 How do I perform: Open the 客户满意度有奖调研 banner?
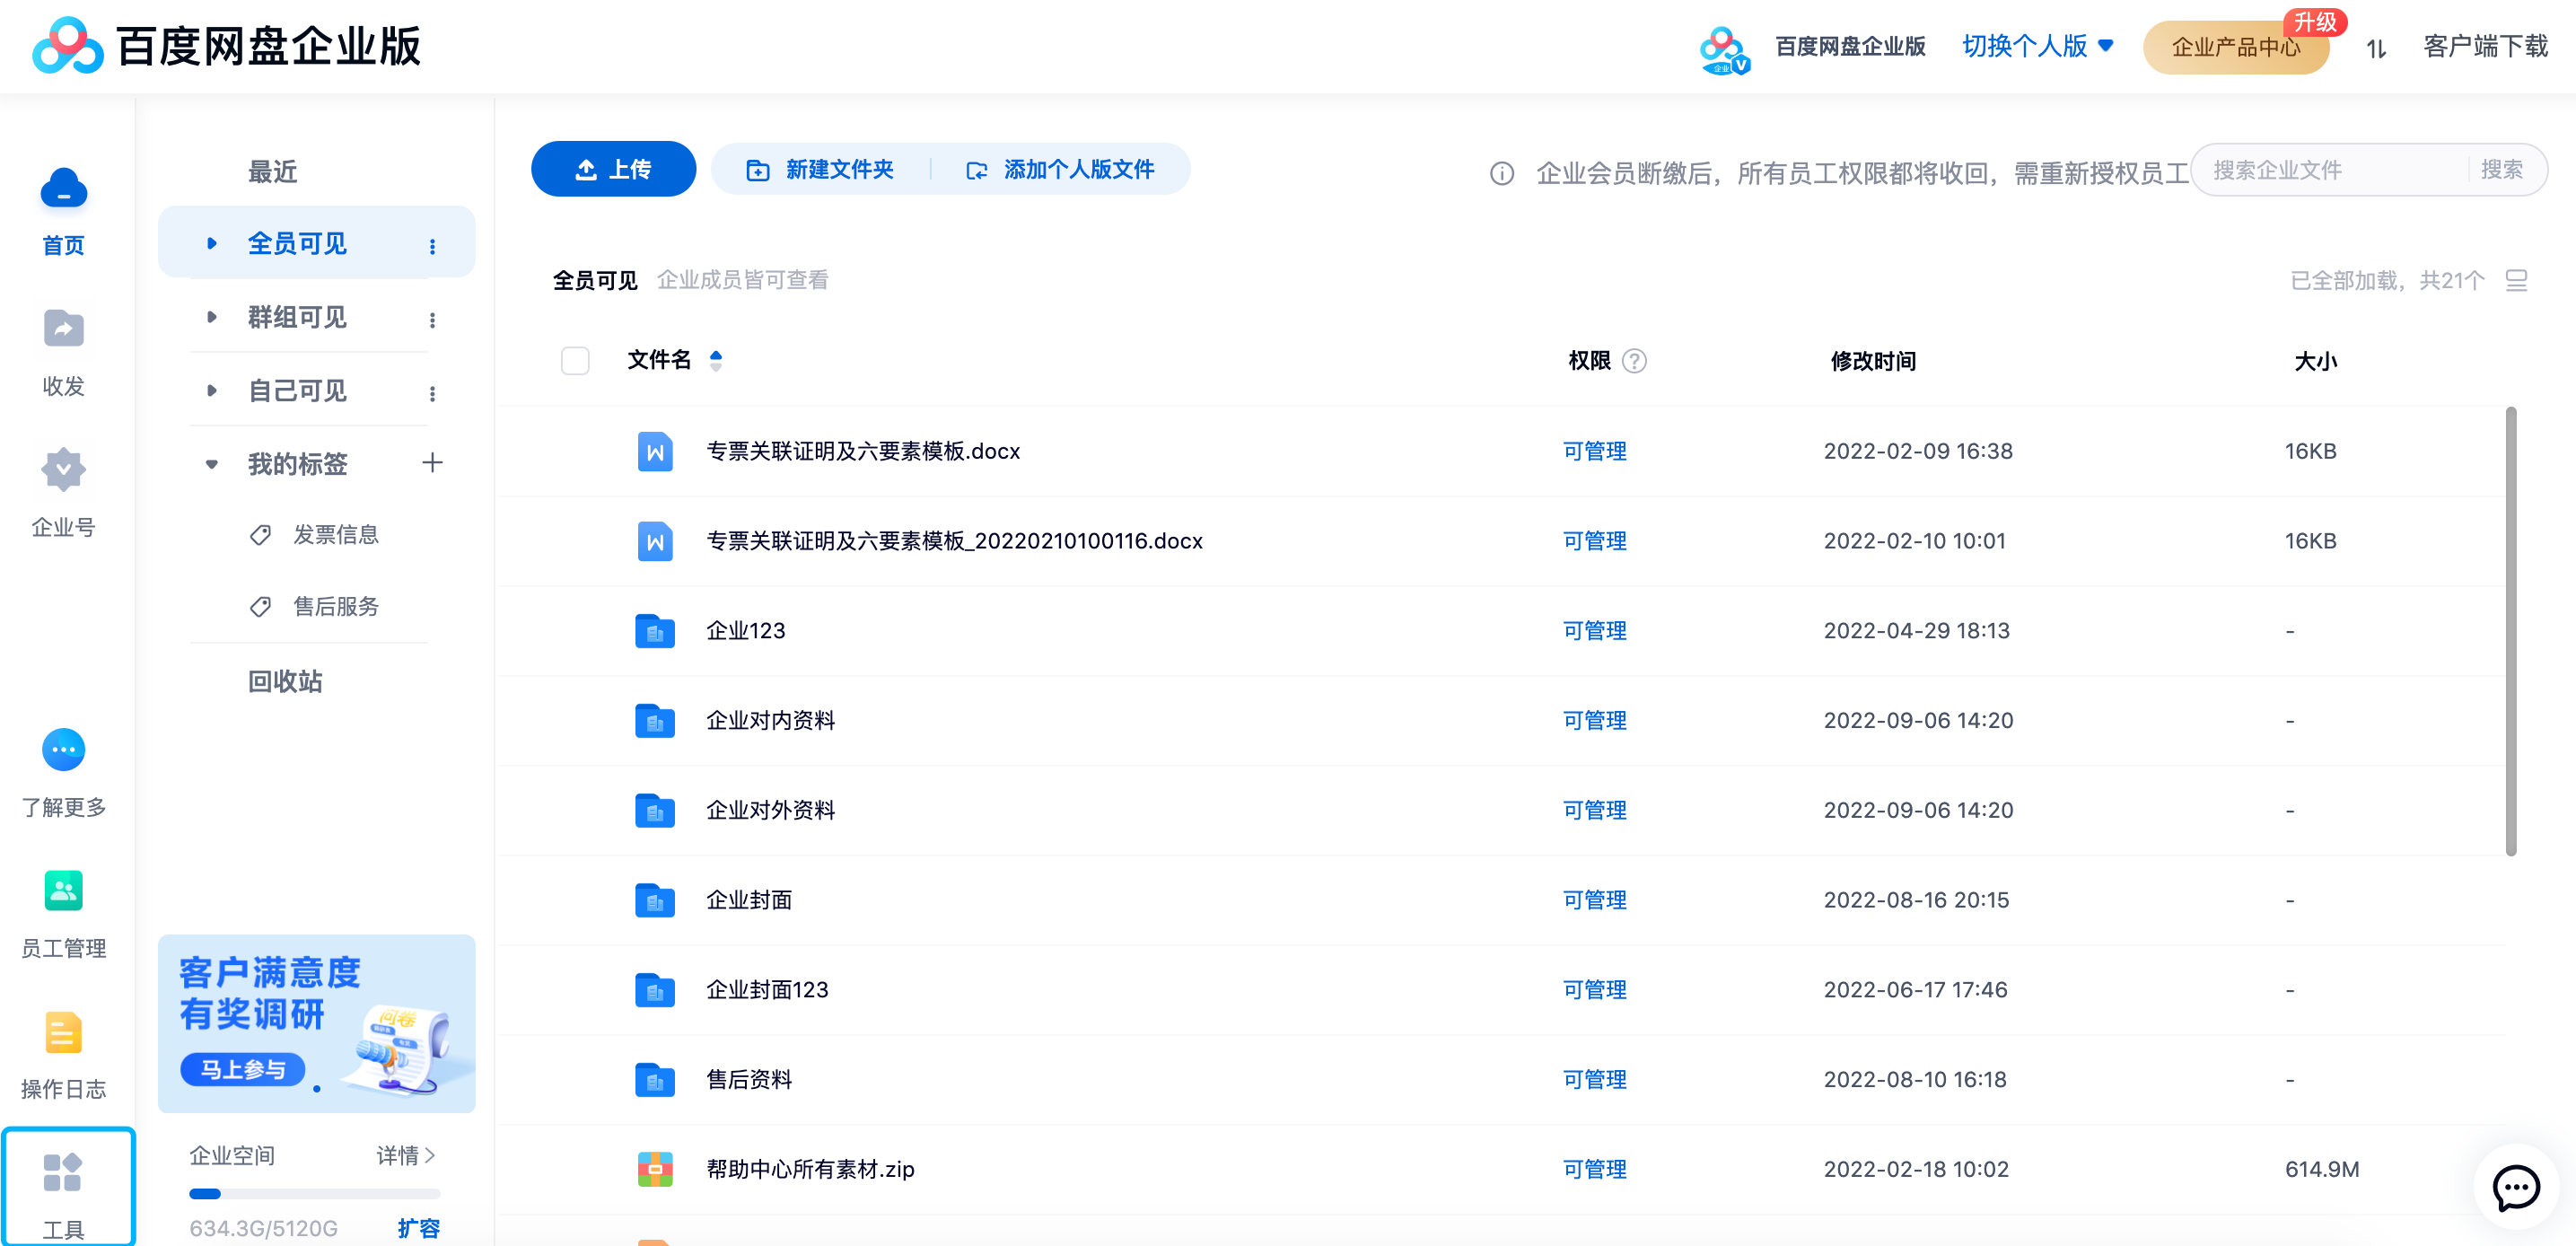(316, 1024)
